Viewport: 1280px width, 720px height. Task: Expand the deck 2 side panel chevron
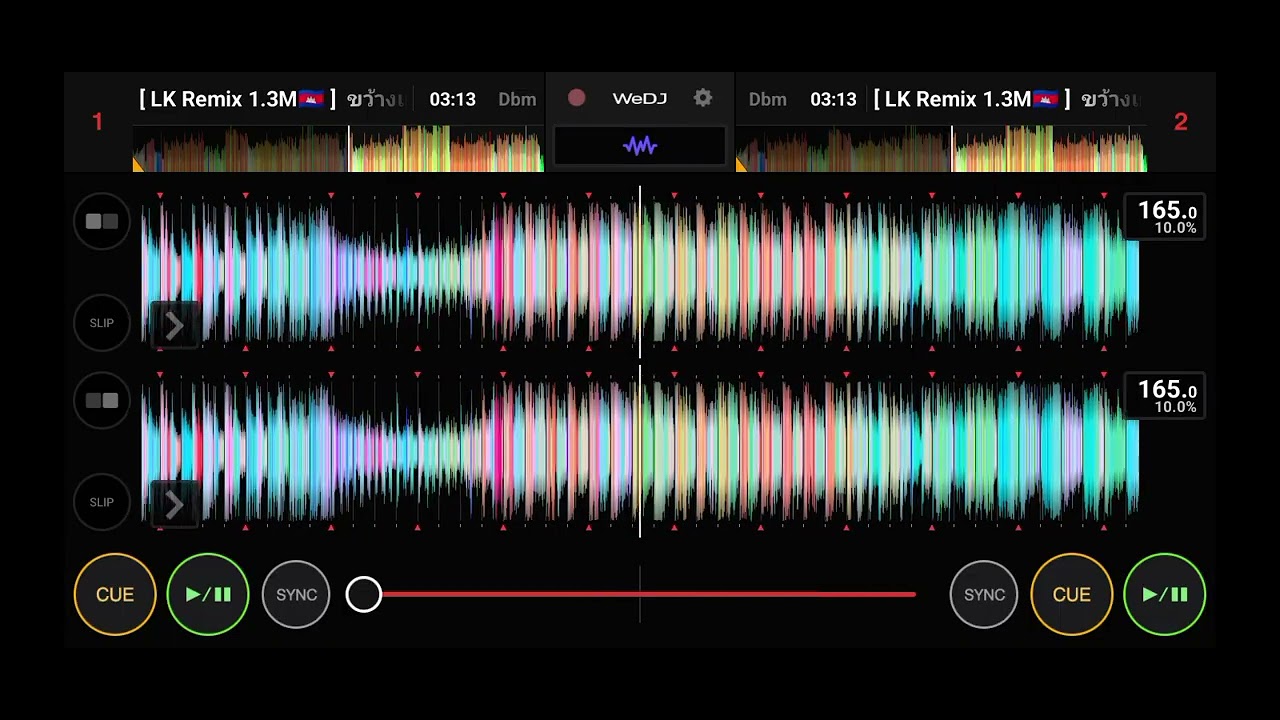(174, 505)
